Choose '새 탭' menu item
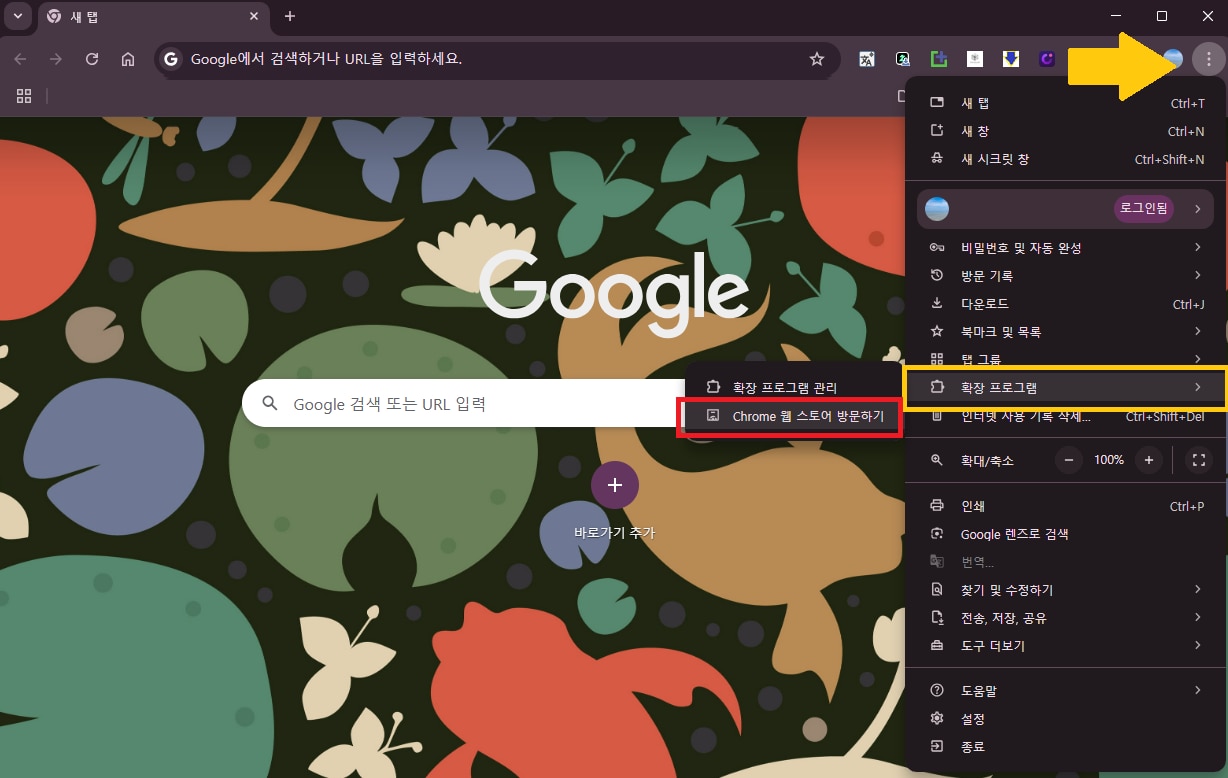 coord(1066,103)
